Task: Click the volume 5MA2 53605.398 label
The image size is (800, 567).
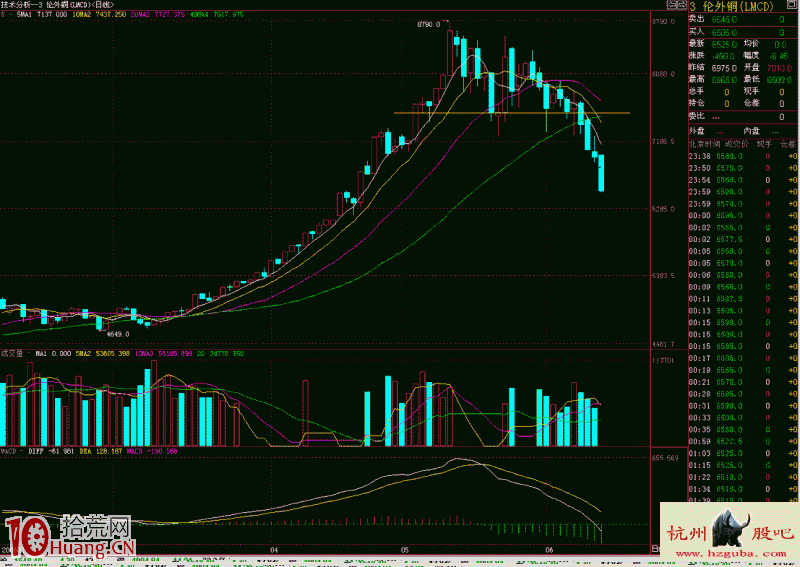Action: 103,354
